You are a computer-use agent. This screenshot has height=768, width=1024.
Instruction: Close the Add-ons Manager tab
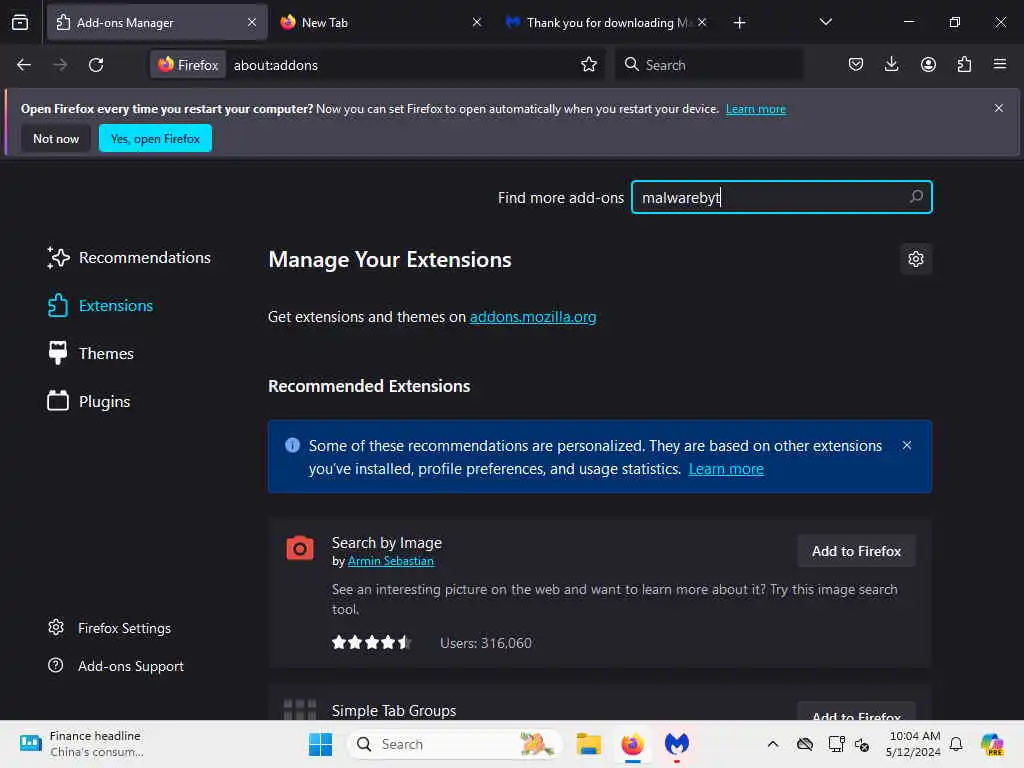tap(252, 22)
